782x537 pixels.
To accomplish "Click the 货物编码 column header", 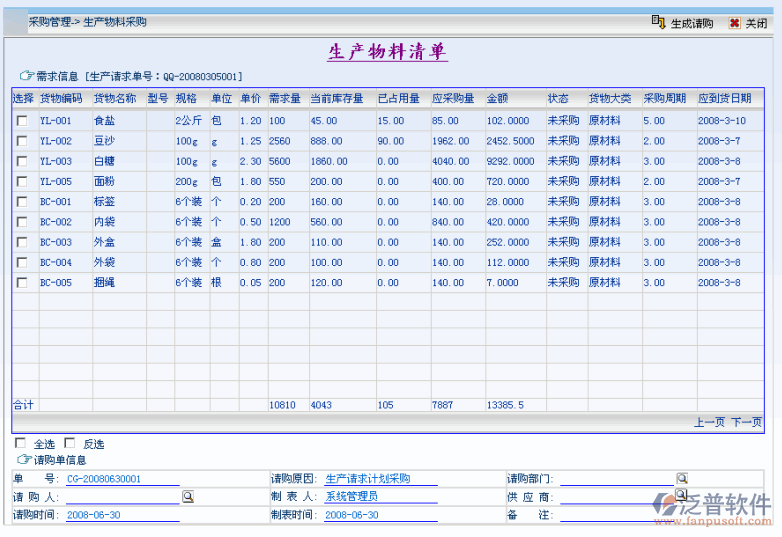I will point(60,98).
